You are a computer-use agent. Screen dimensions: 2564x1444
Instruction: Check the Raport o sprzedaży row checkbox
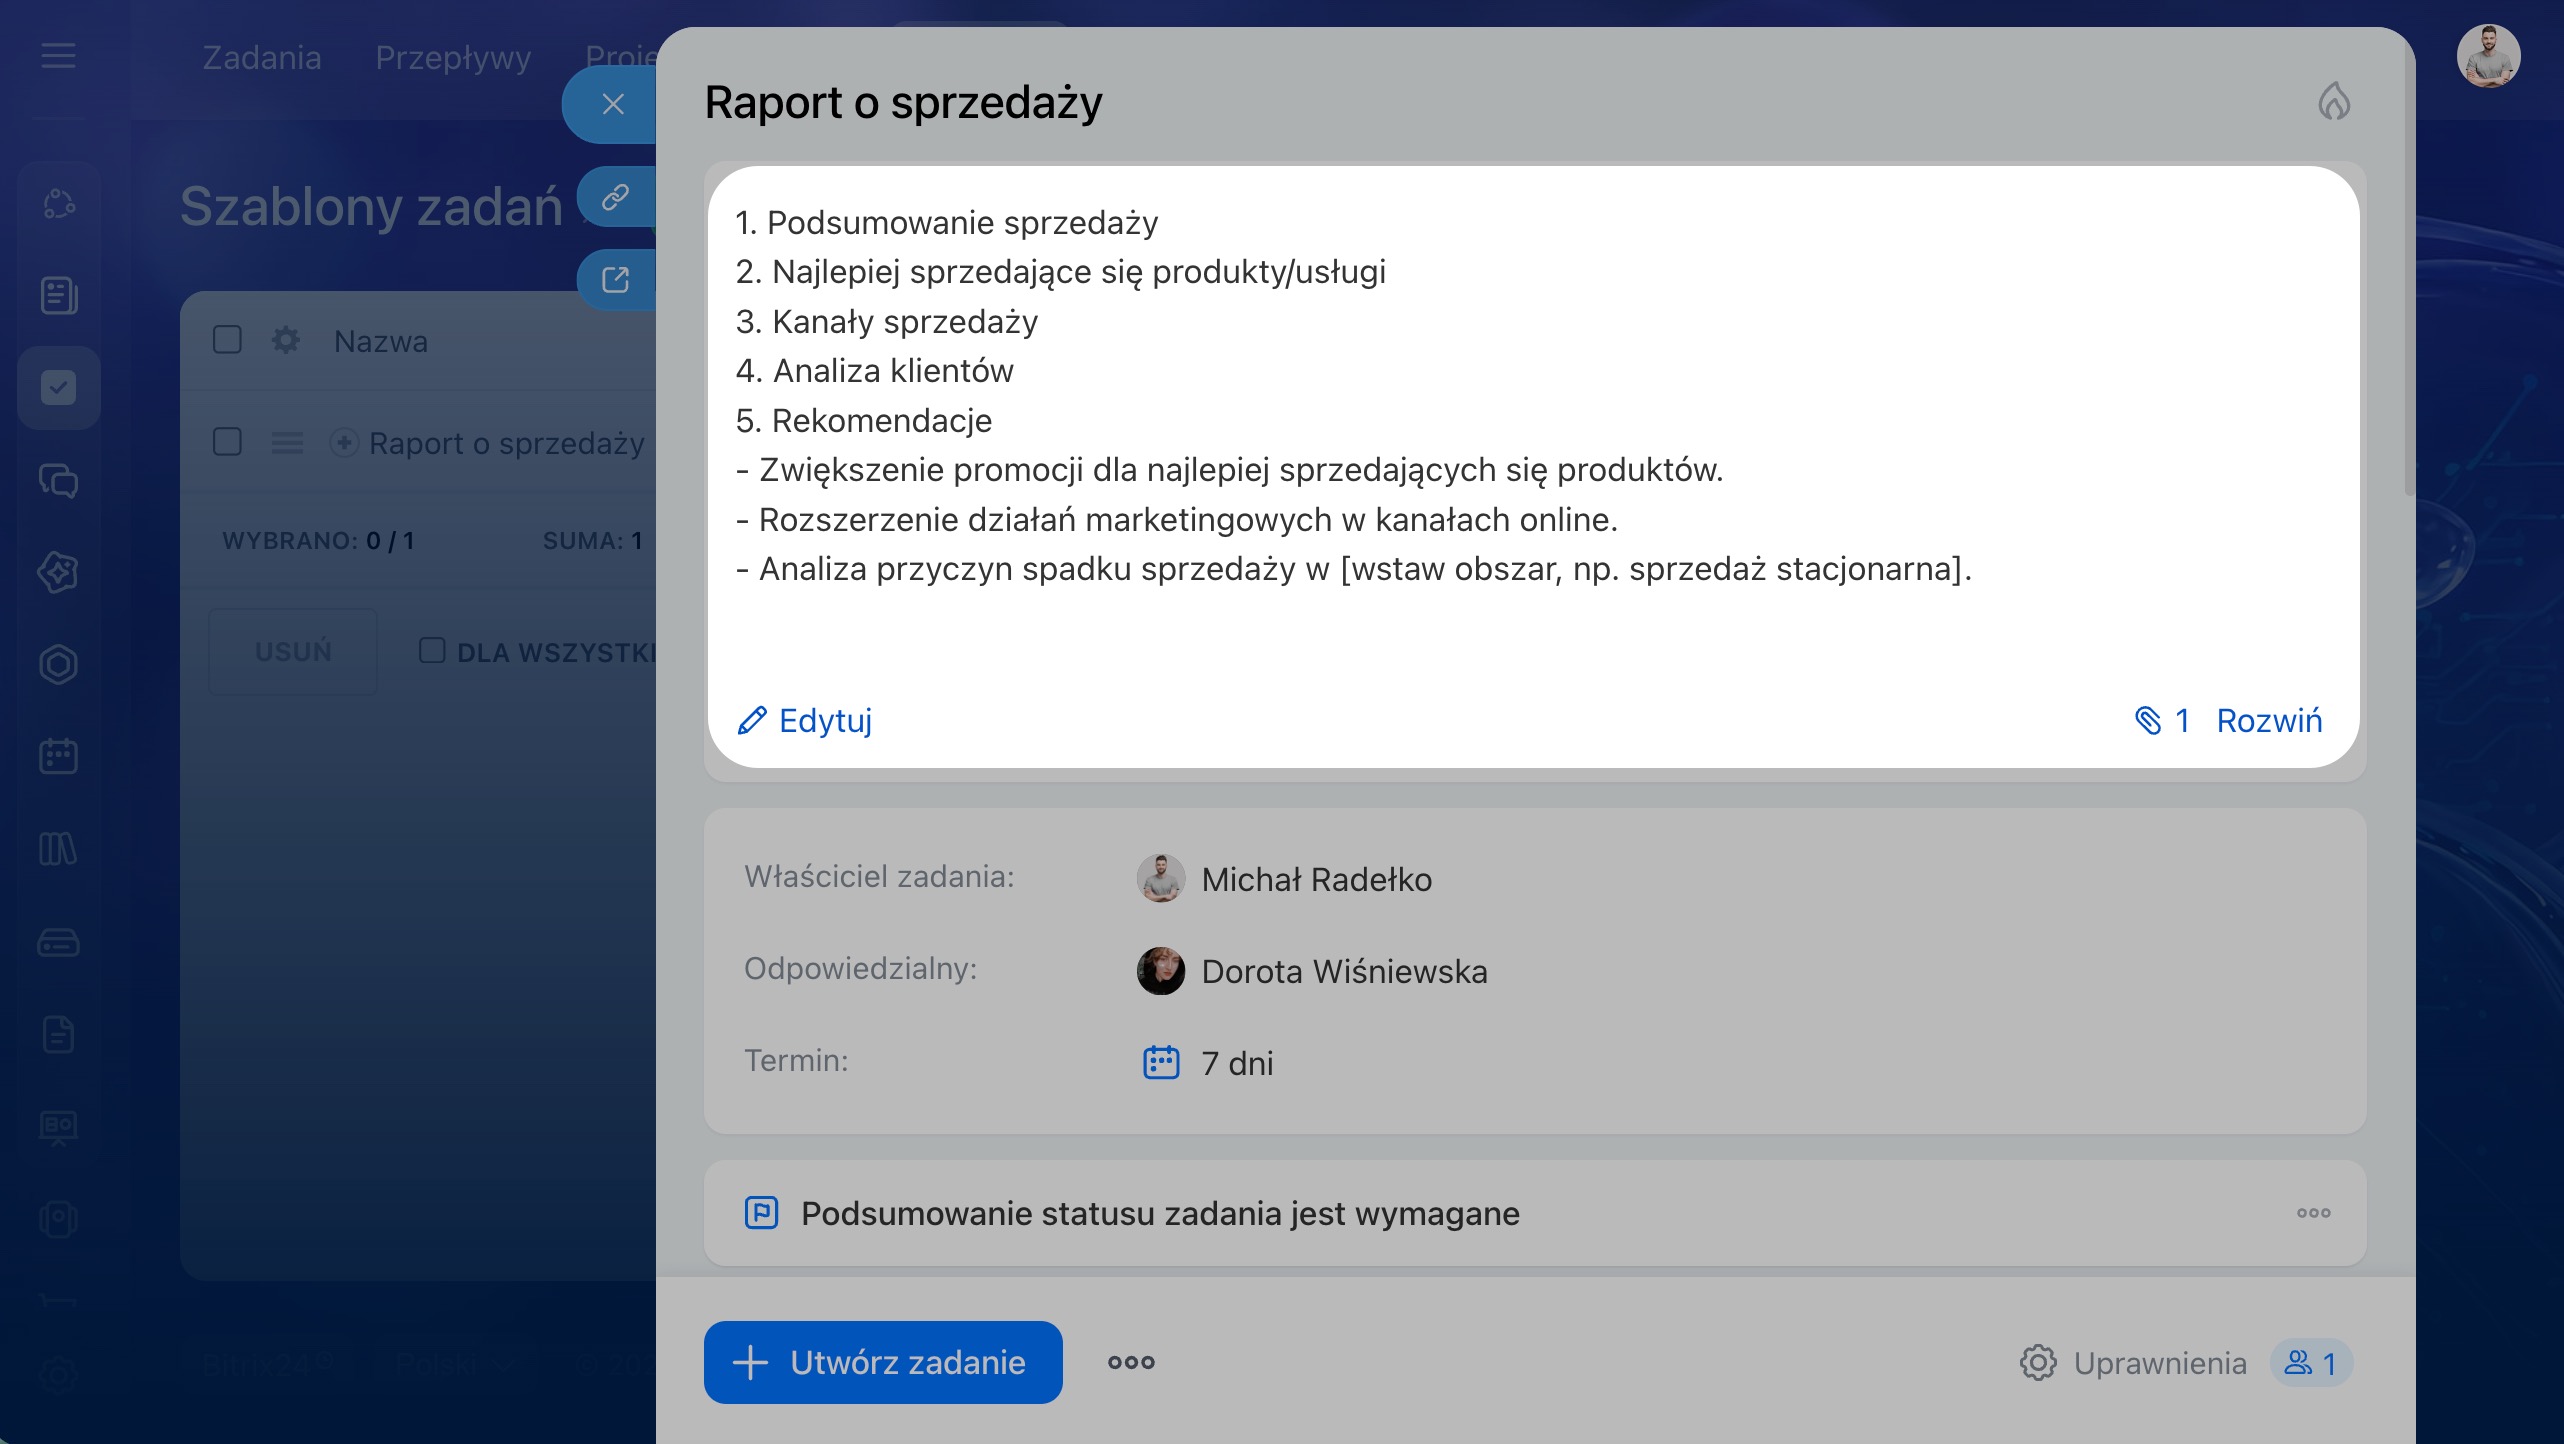227,442
